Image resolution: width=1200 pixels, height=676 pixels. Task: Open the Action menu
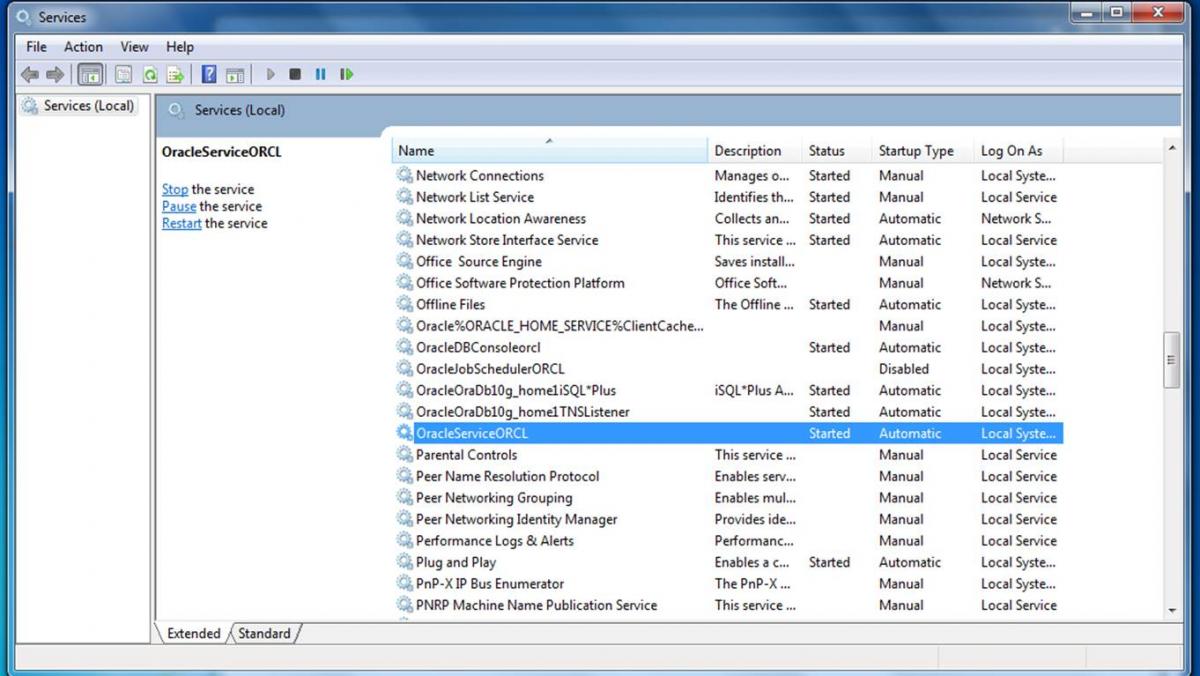83,47
